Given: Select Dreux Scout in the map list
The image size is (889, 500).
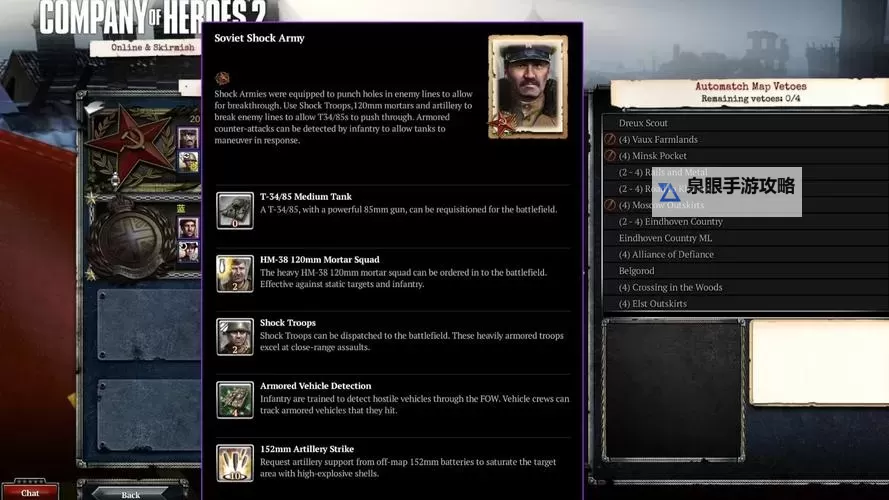Looking at the screenshot, I should pyautogui.click(x=643, y=123).
